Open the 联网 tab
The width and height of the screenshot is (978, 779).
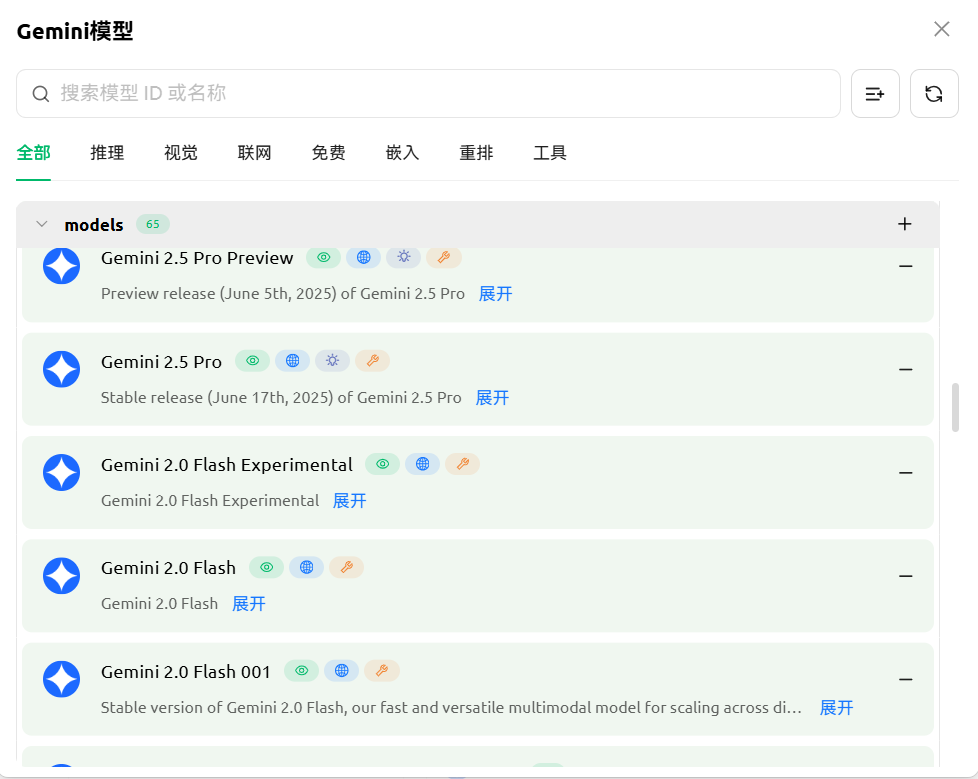[x=254, y=153]
